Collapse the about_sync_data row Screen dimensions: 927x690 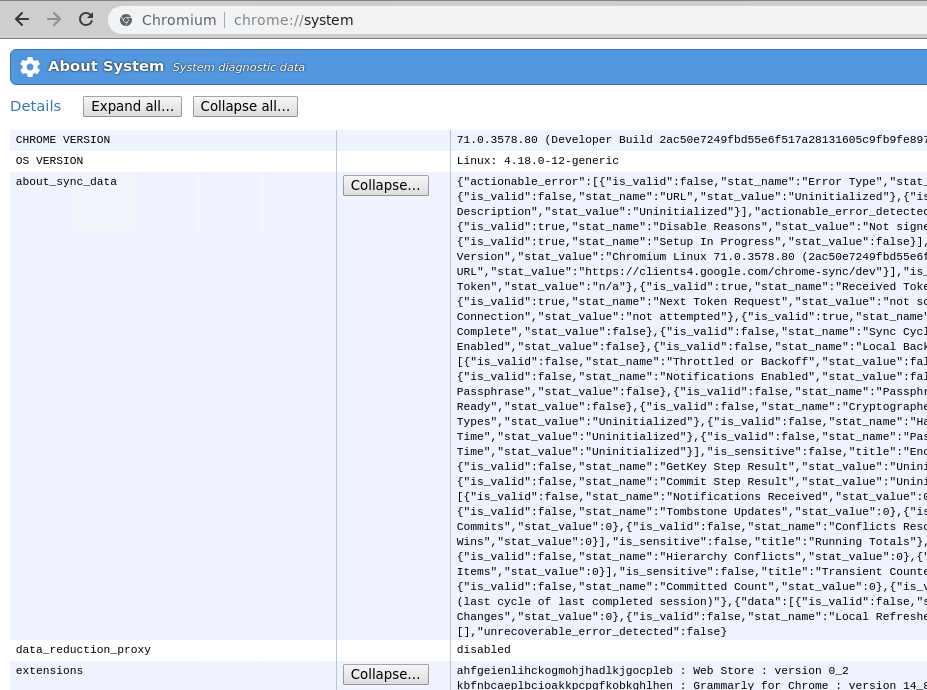pos(385,185)
